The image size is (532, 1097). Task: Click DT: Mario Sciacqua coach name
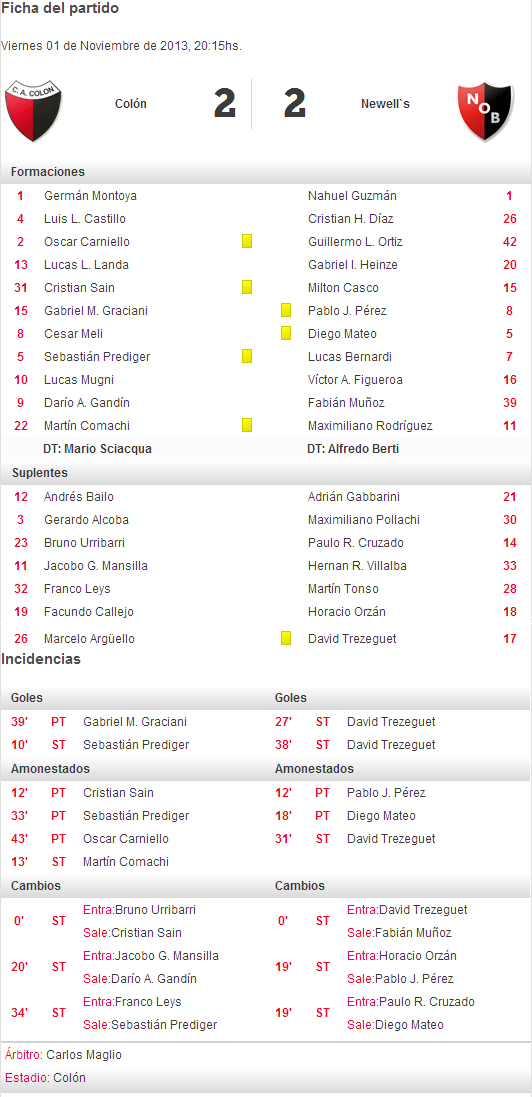coord(97,449)
